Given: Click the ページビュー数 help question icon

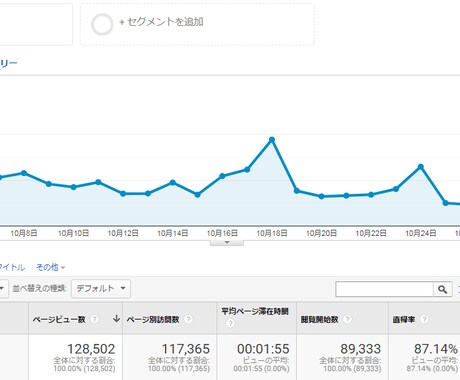Looking at the screenshot, I should click(94, 319).
